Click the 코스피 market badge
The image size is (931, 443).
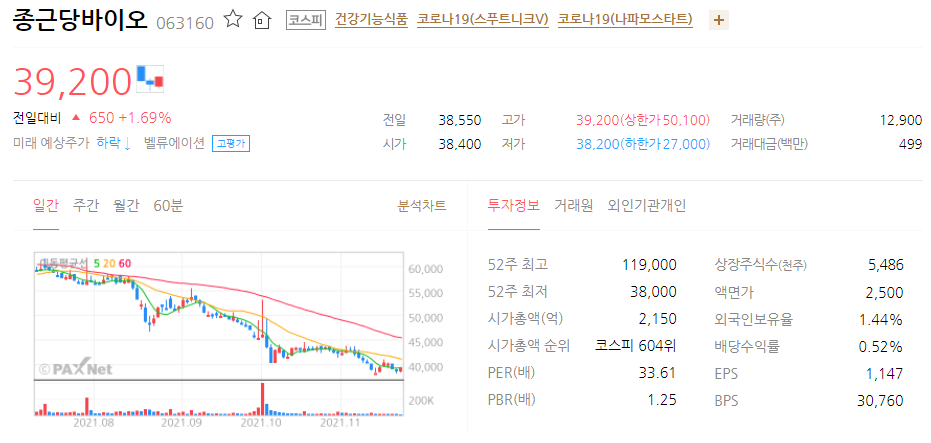pyautogui.click(x=305, y=21)
